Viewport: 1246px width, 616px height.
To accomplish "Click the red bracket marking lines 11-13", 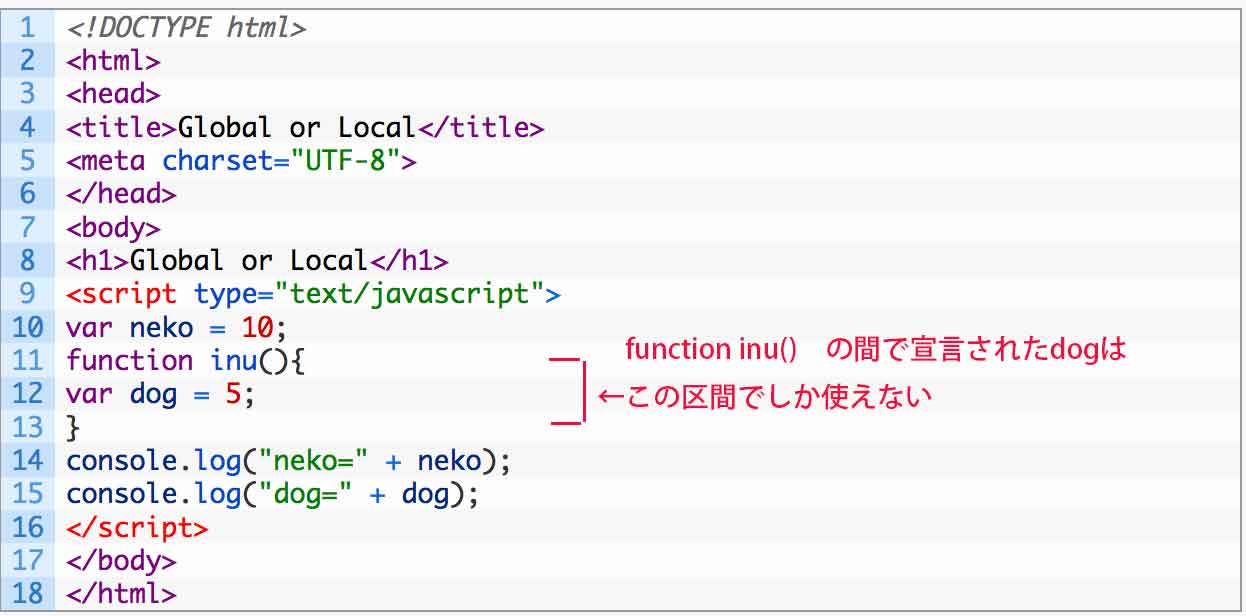I will 567,390.
